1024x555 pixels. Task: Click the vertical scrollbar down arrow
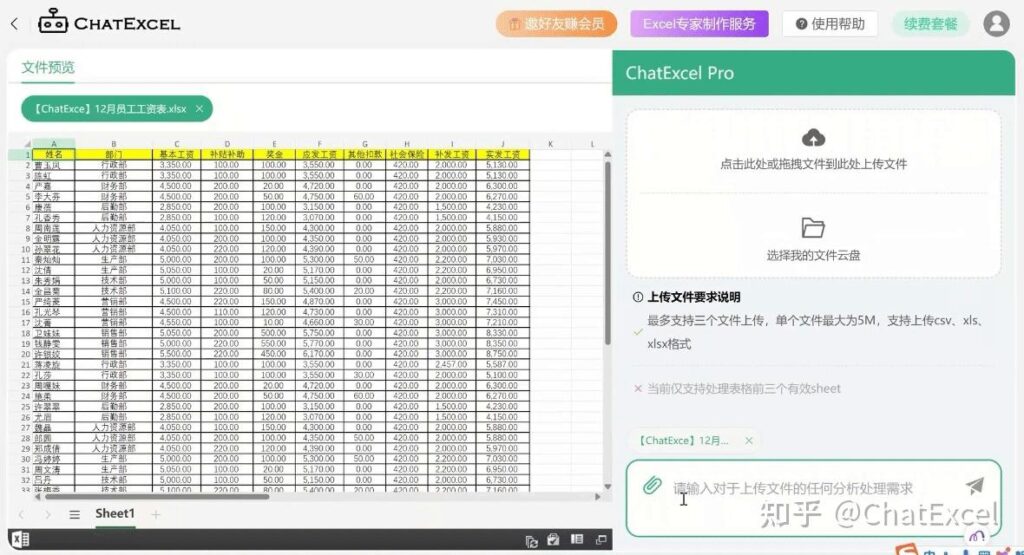pyautogui.click(x=607, y=486)
